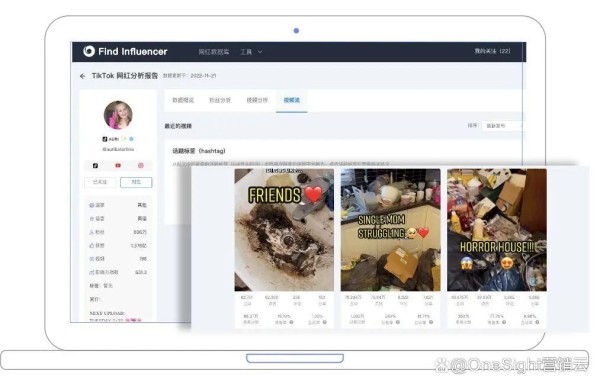This screenshot has height=386, width=600.
Task: Open the TikTok platform icon in profile card
Action: click(95, 165)
